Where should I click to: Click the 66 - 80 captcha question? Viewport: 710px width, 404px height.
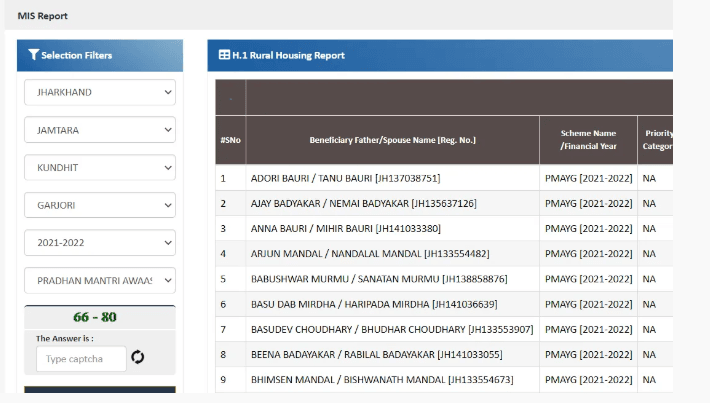(95, 317)
